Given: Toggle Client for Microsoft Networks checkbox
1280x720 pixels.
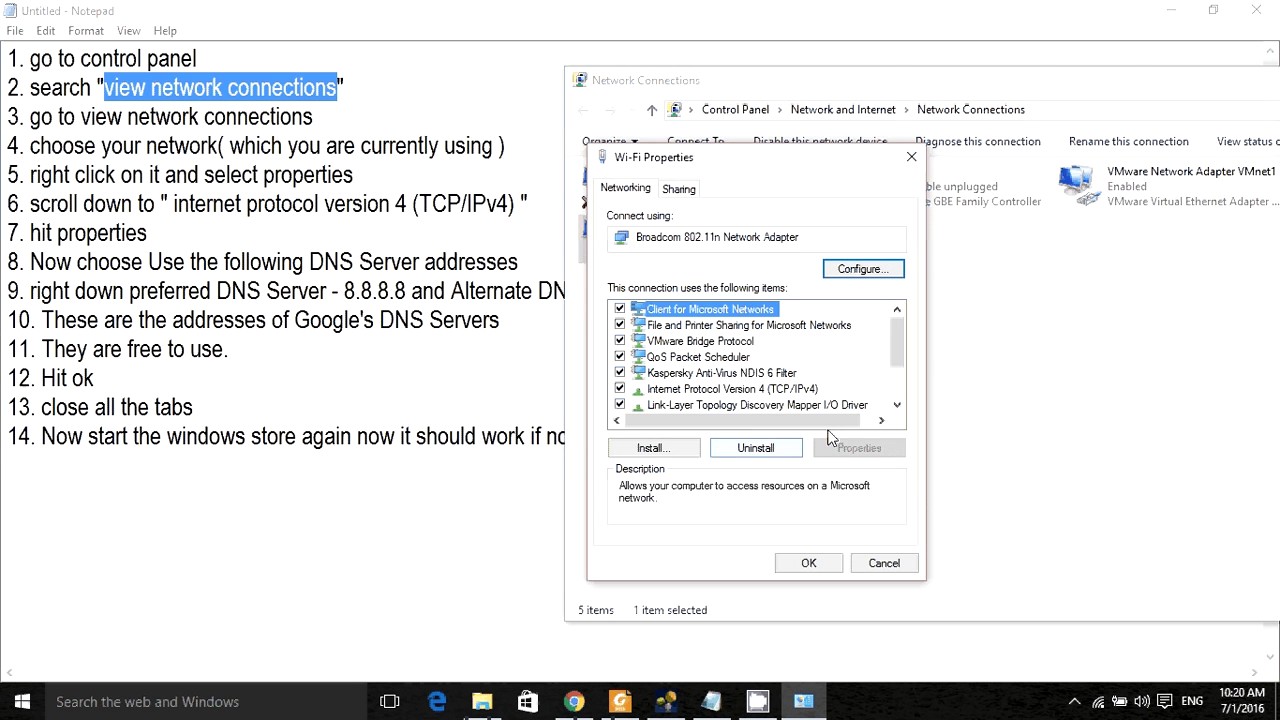Looking at the screenshot, I should pyautogui.click(x=620, y=309).
